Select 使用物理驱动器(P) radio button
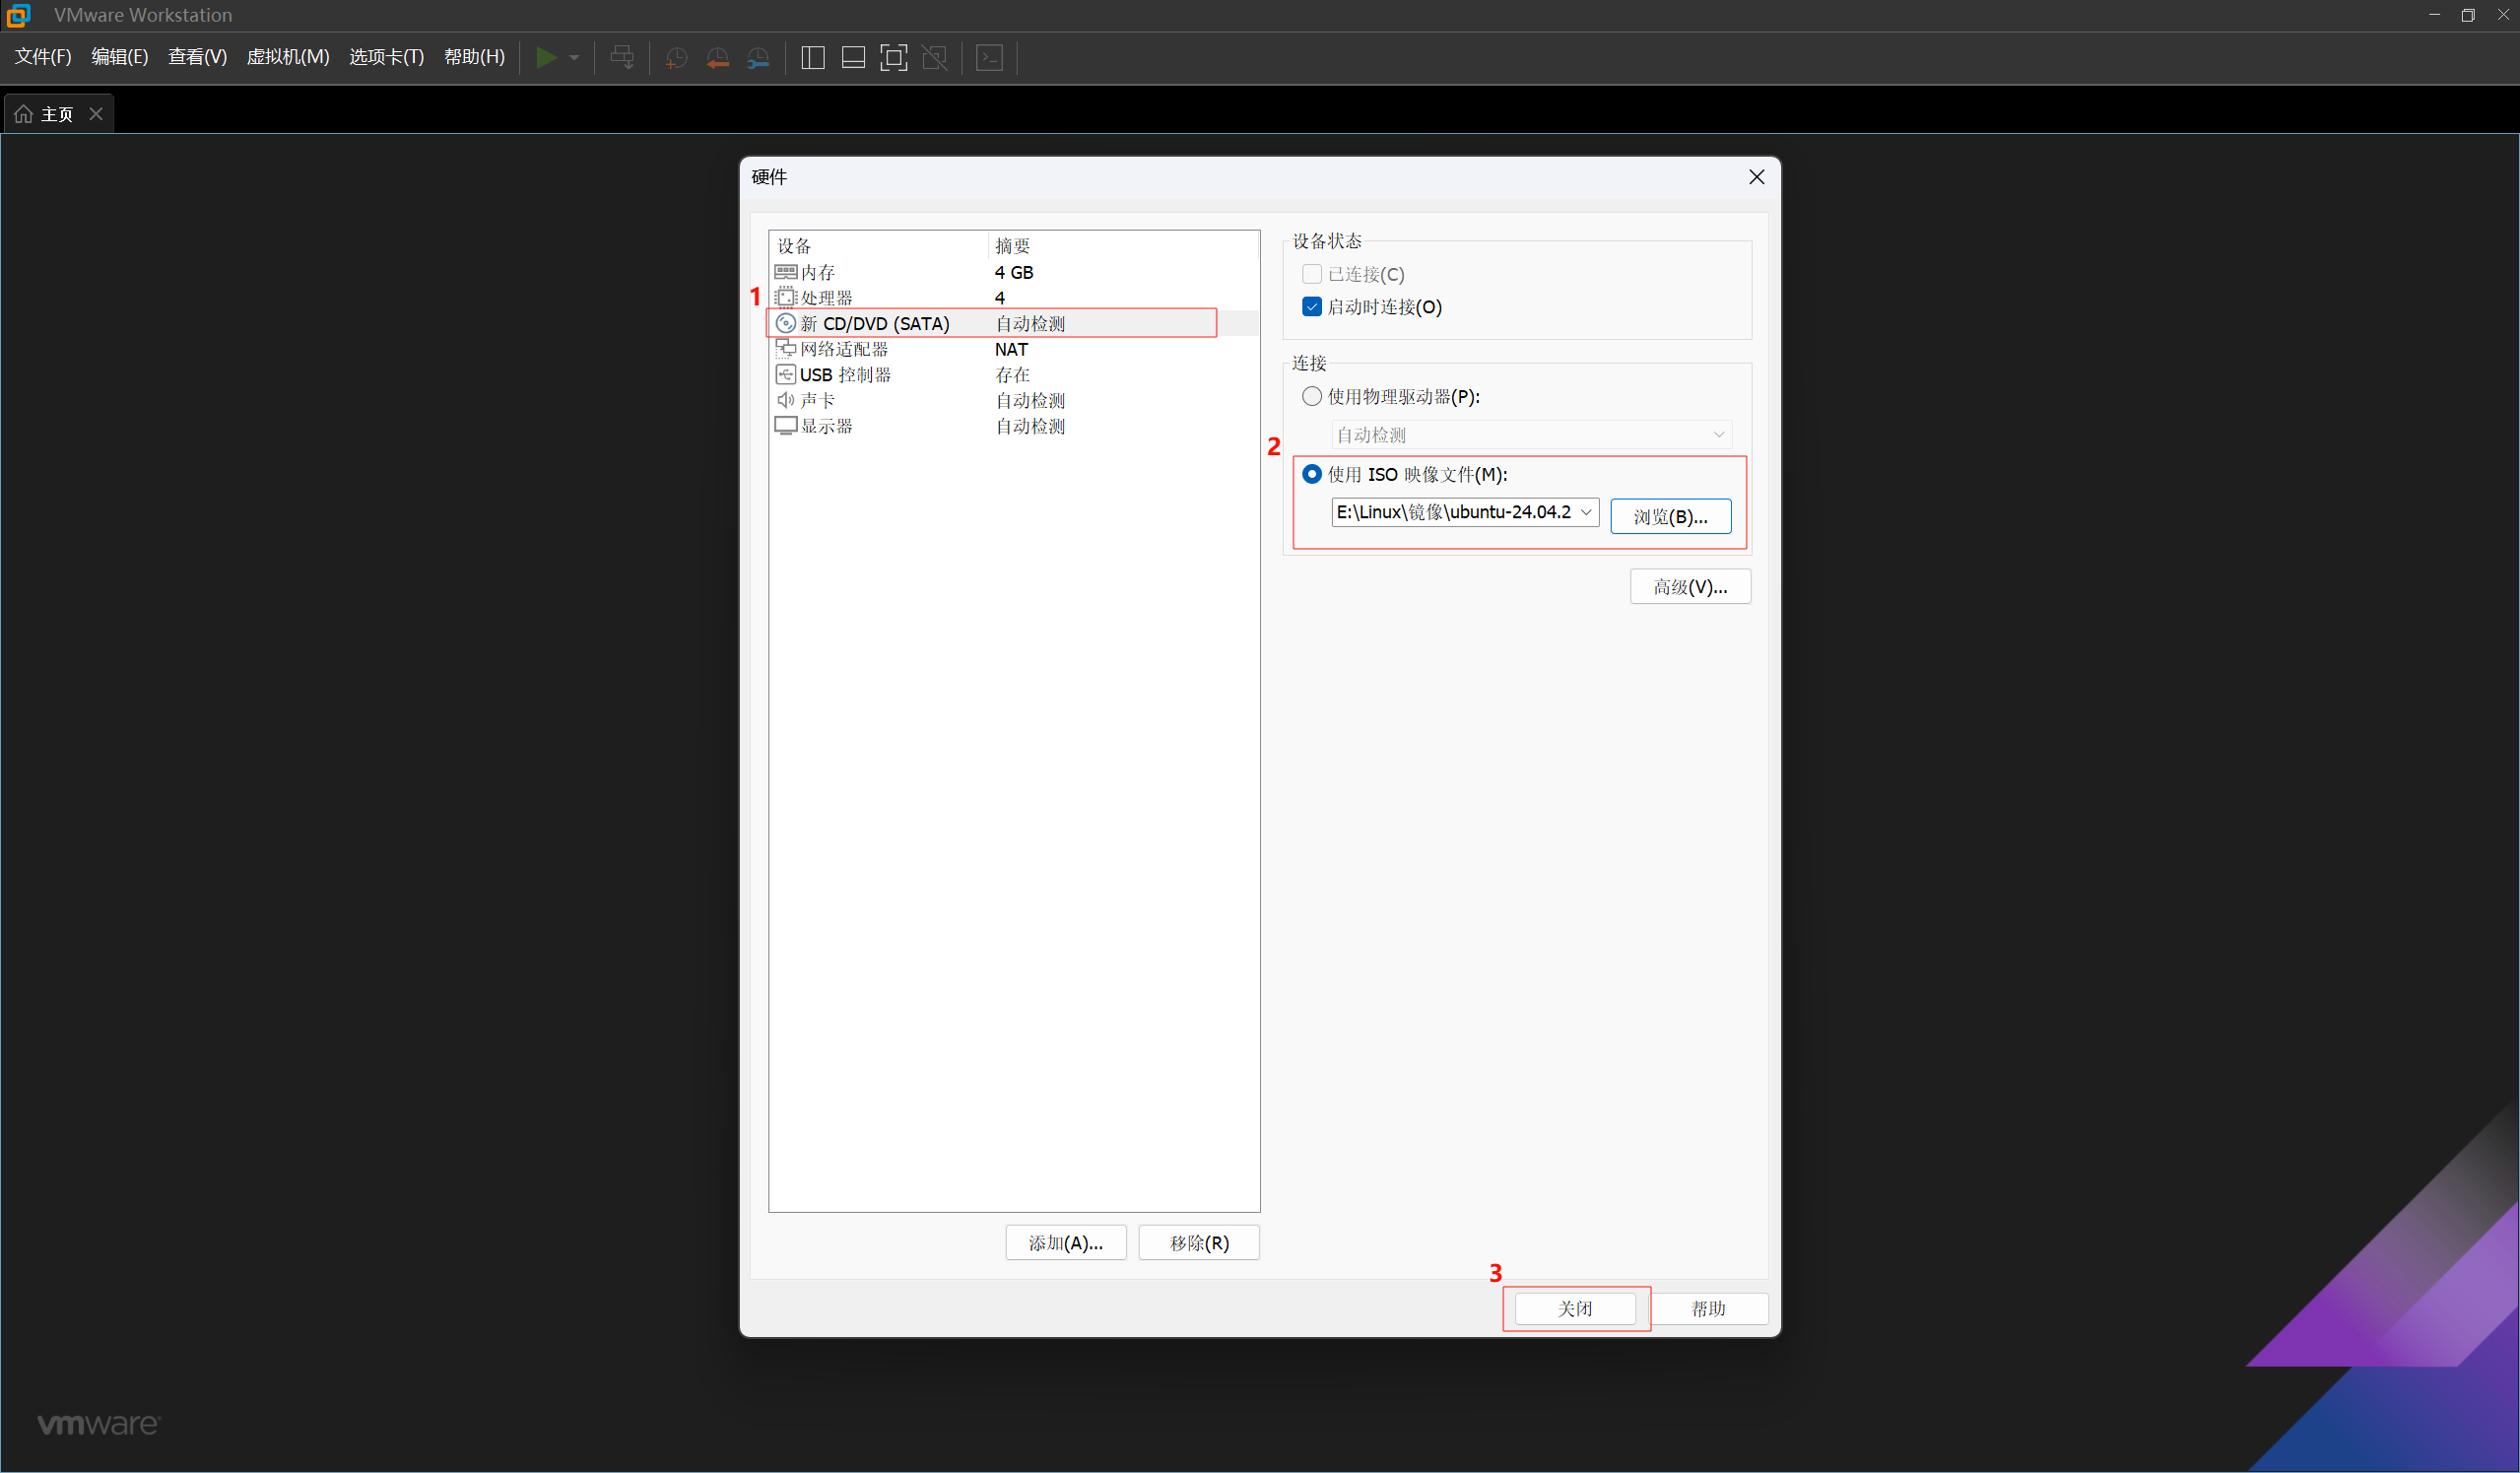This screenshot has height=1473, width=2520. (x=1312, y=397)
